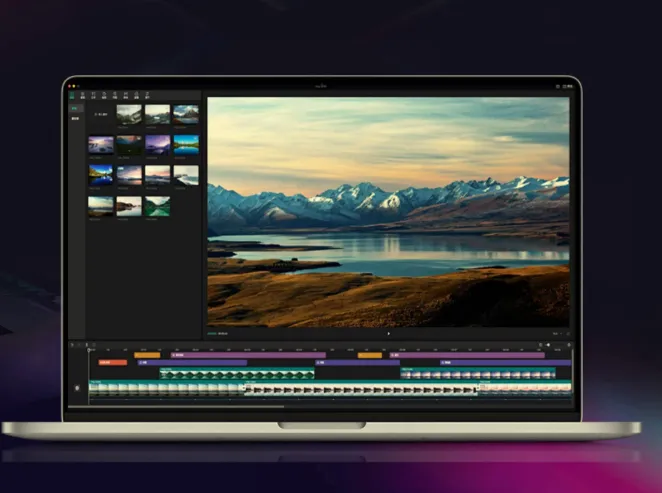
Task: Pick the snowy mountain thumbnail in top row
Action: pos(186,114)
